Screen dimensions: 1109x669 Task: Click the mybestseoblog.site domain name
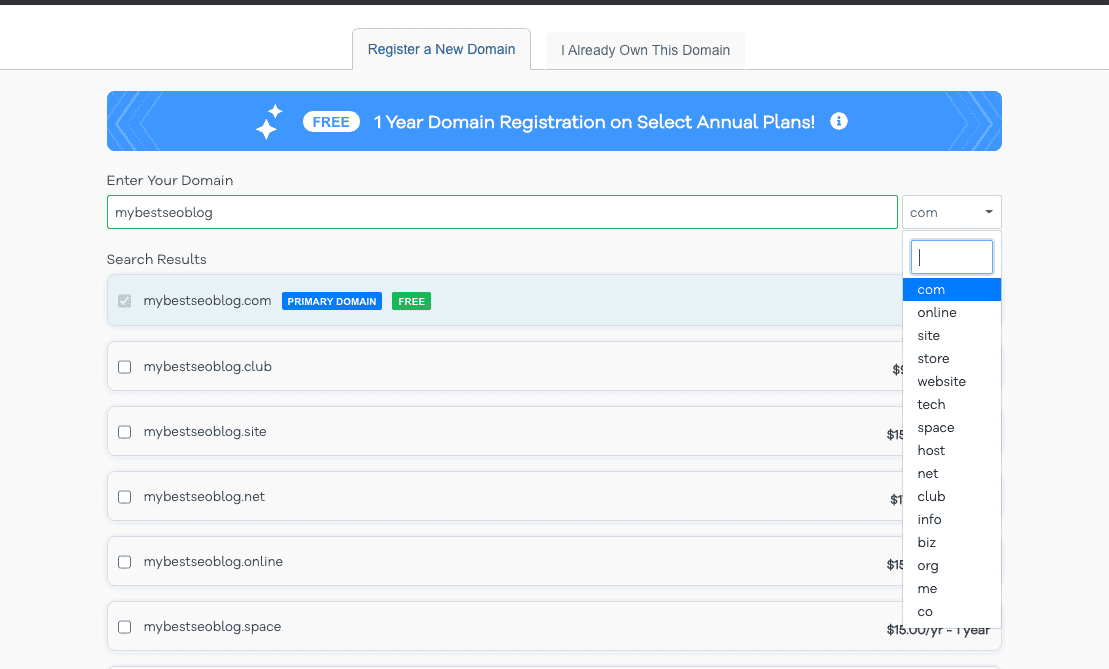205,431
